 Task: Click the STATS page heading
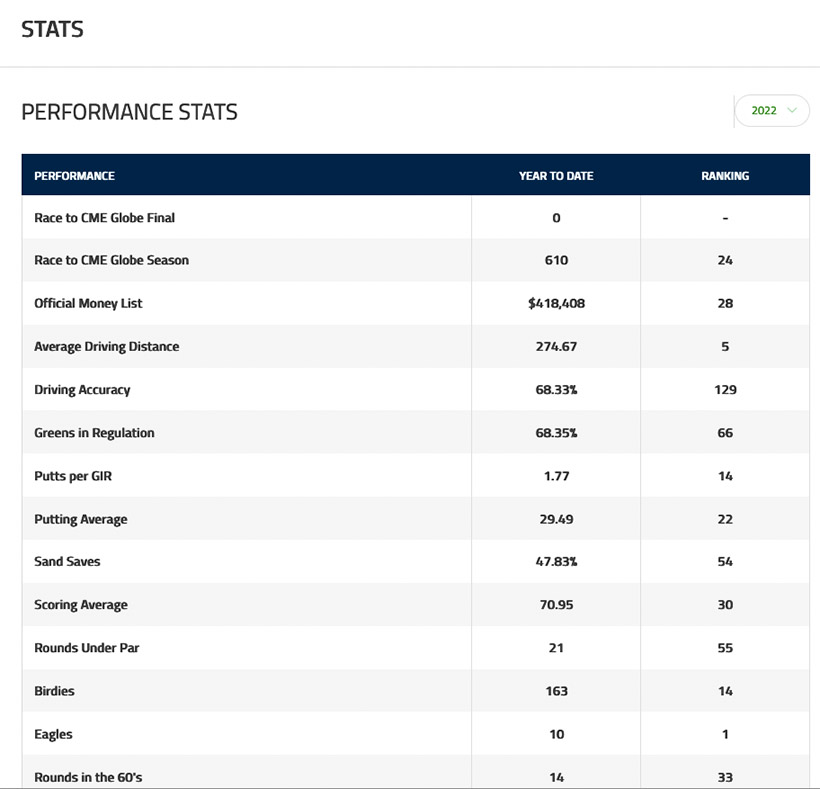click(52, 29)
